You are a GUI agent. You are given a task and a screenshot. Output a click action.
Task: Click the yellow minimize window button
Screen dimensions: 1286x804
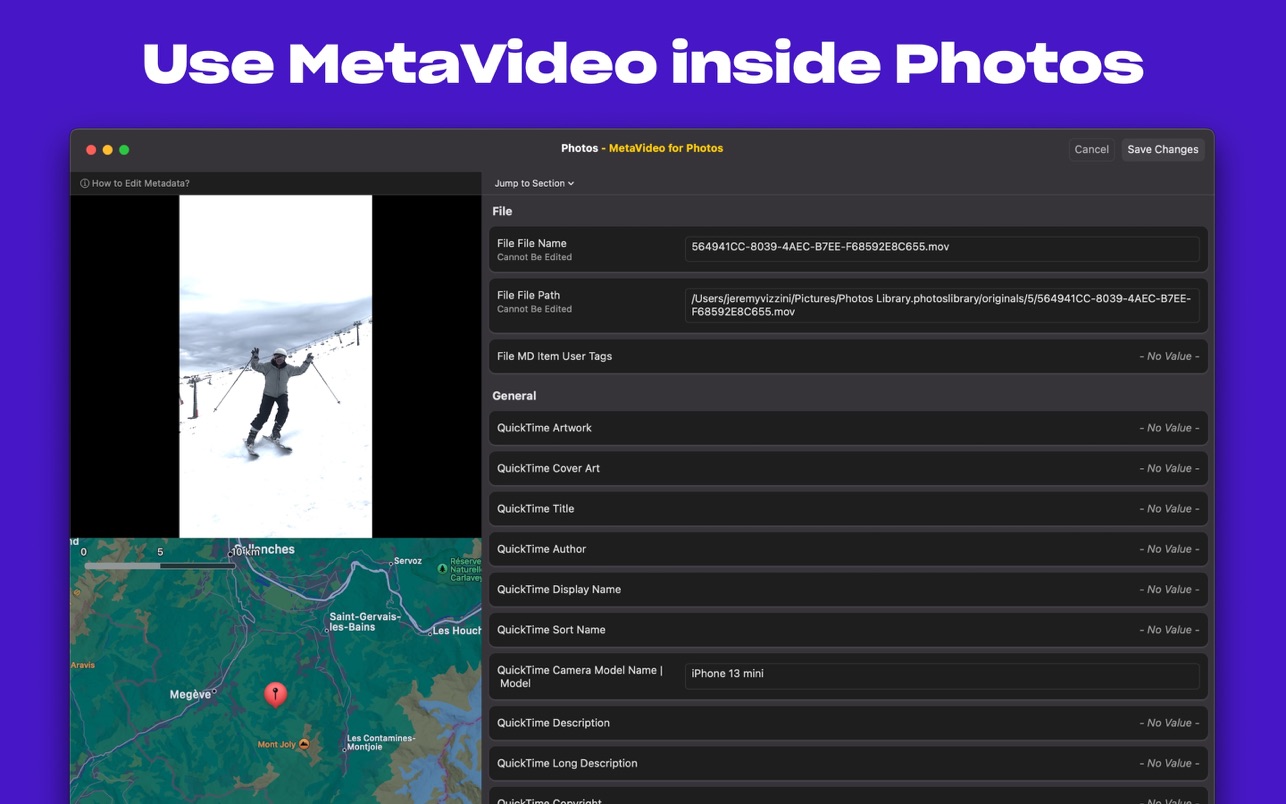[108, 150]
